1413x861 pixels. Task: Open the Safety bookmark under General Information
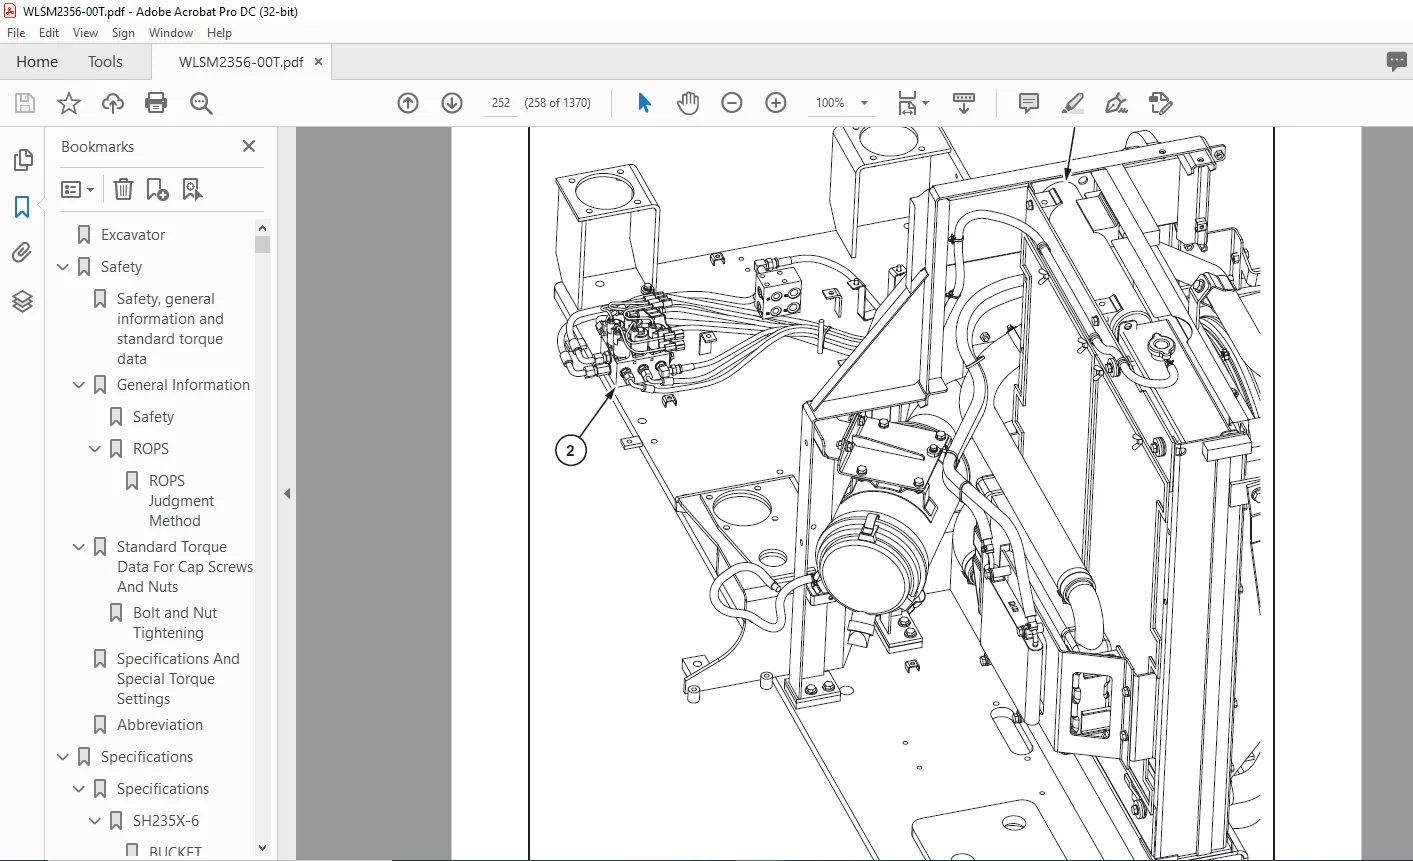click(153, 417)
